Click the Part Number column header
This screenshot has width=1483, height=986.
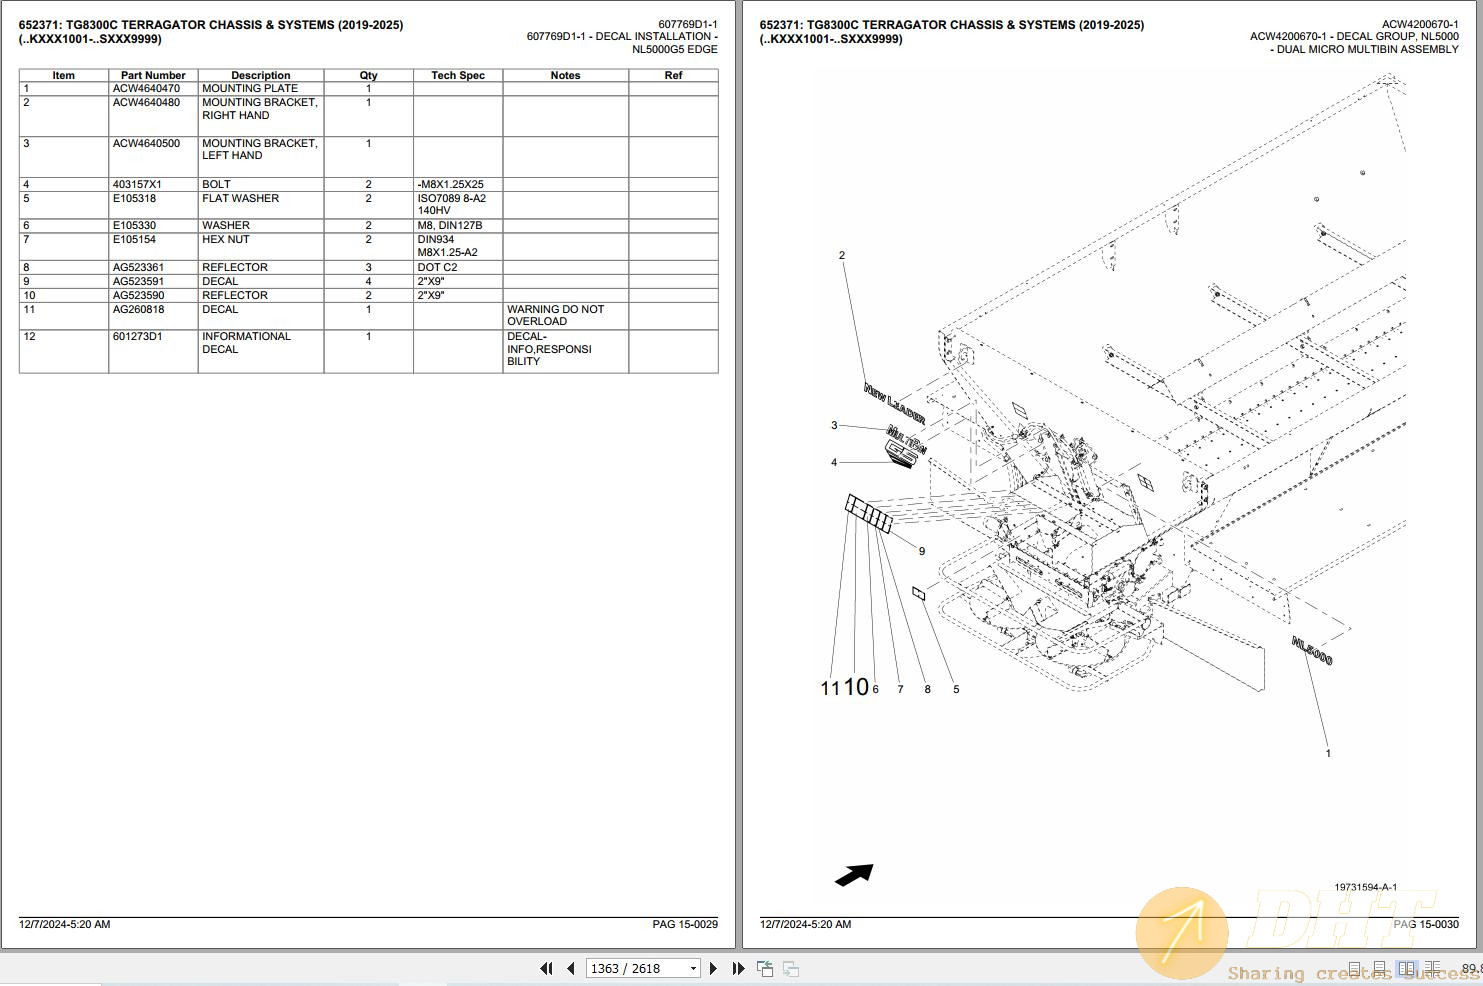coord(153,75)
